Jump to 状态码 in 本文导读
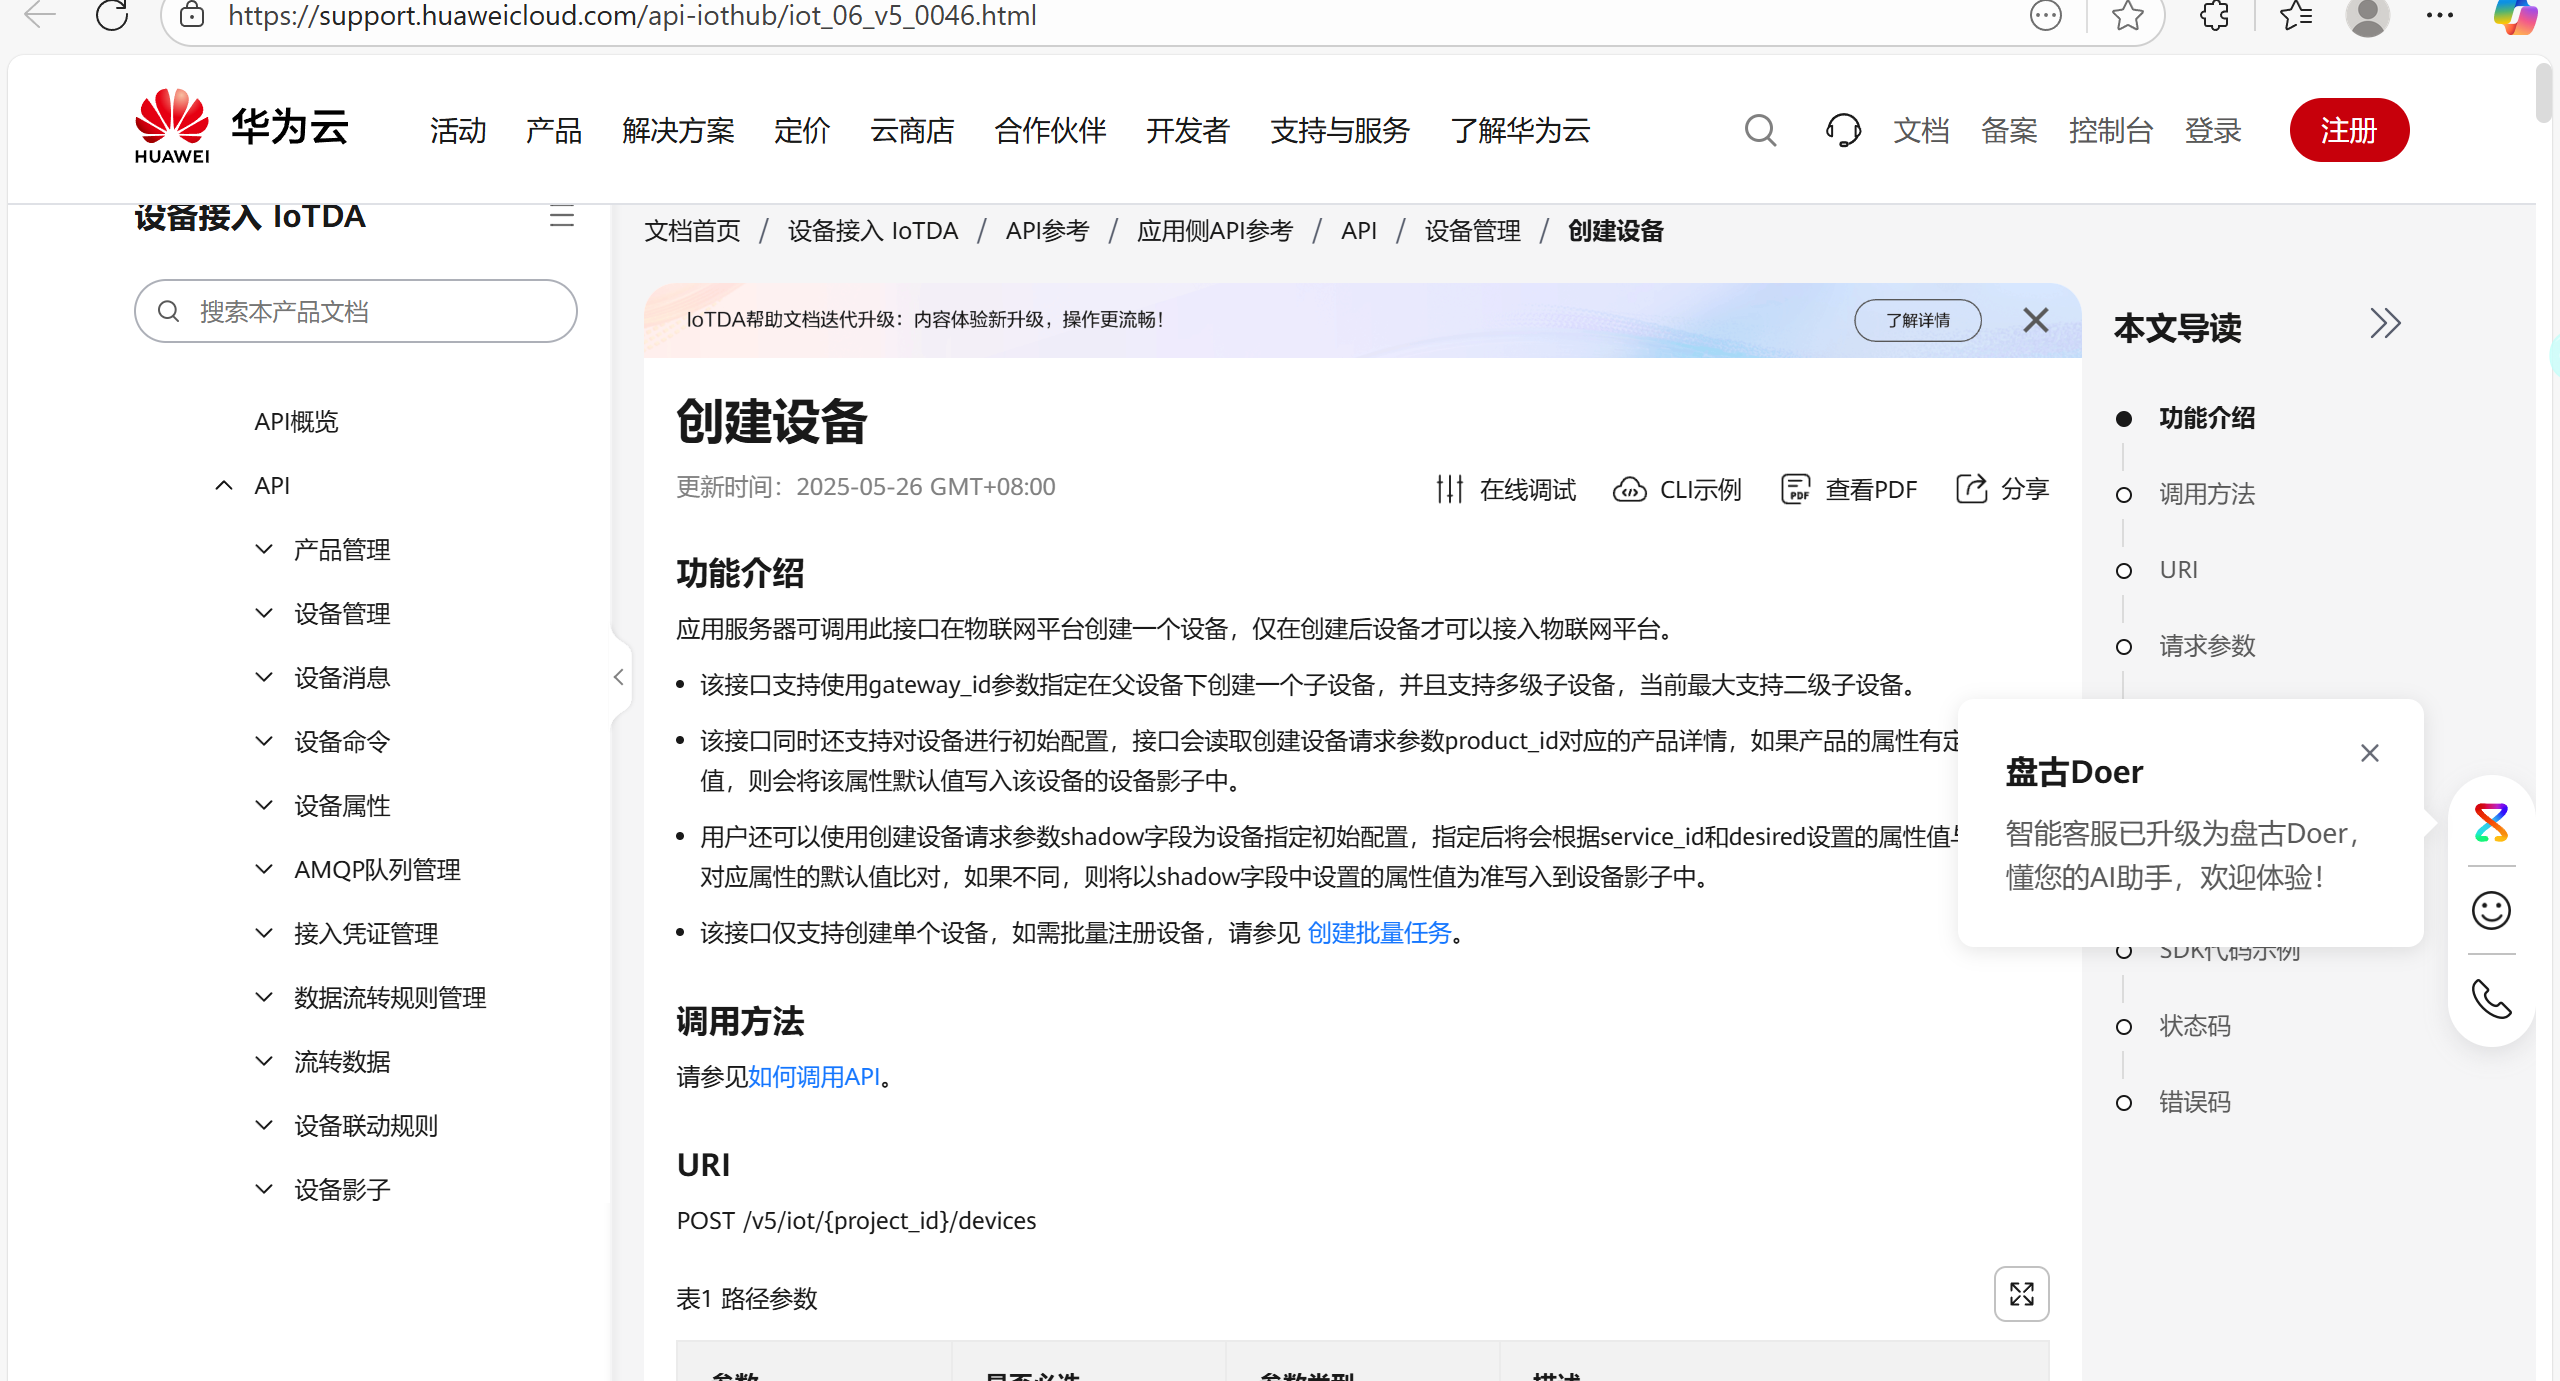 click(2194, 1026)
